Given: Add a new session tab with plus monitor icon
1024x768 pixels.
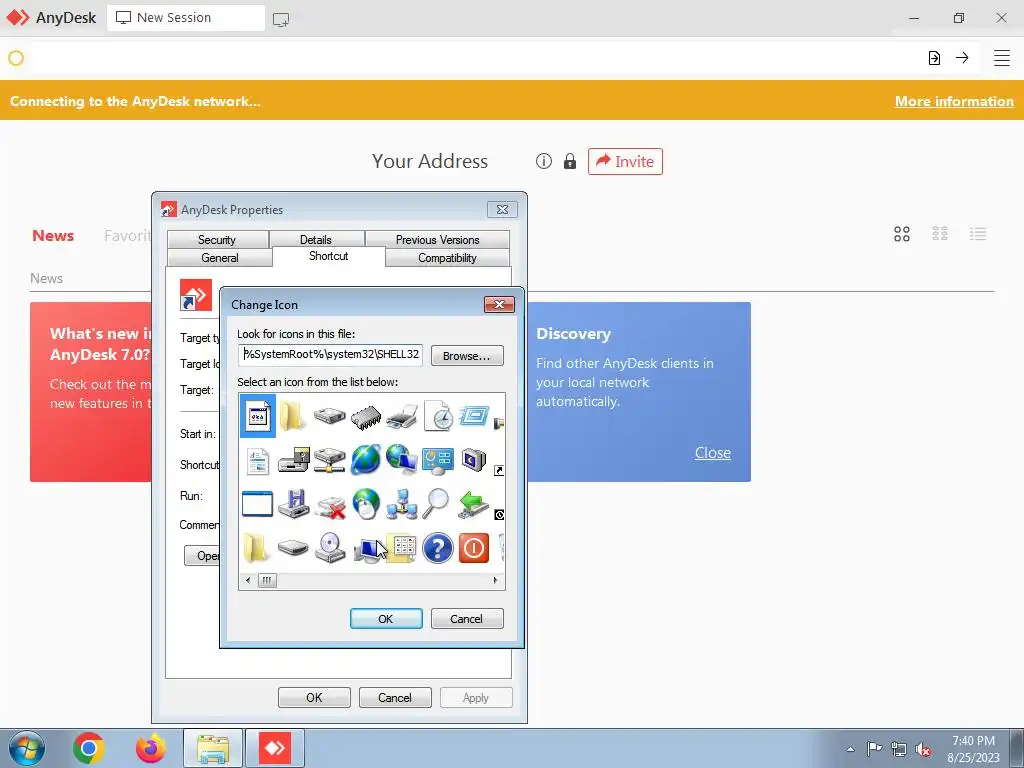Looking at the screenshot, I should [x=281, y=20].
